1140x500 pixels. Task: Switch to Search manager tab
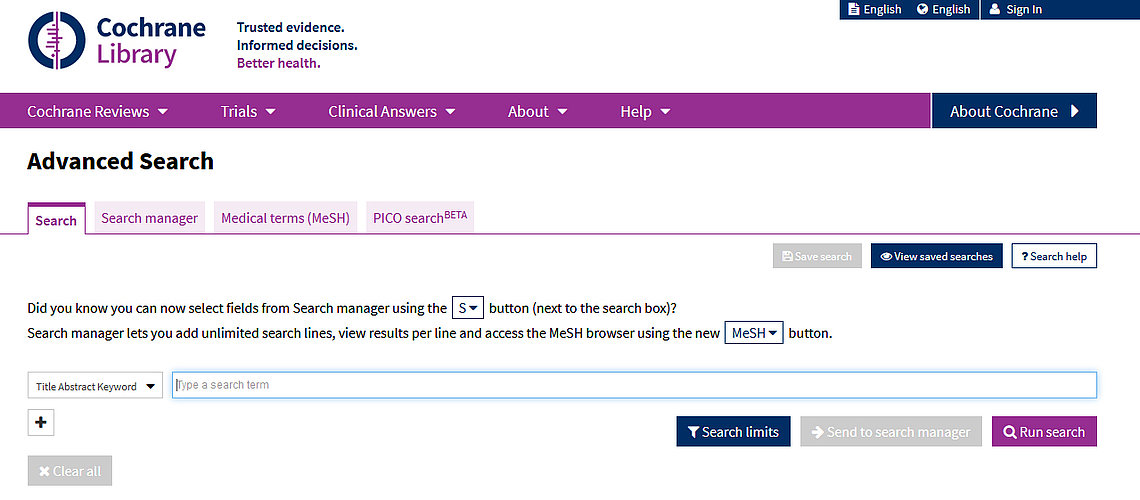click(150, 218)
